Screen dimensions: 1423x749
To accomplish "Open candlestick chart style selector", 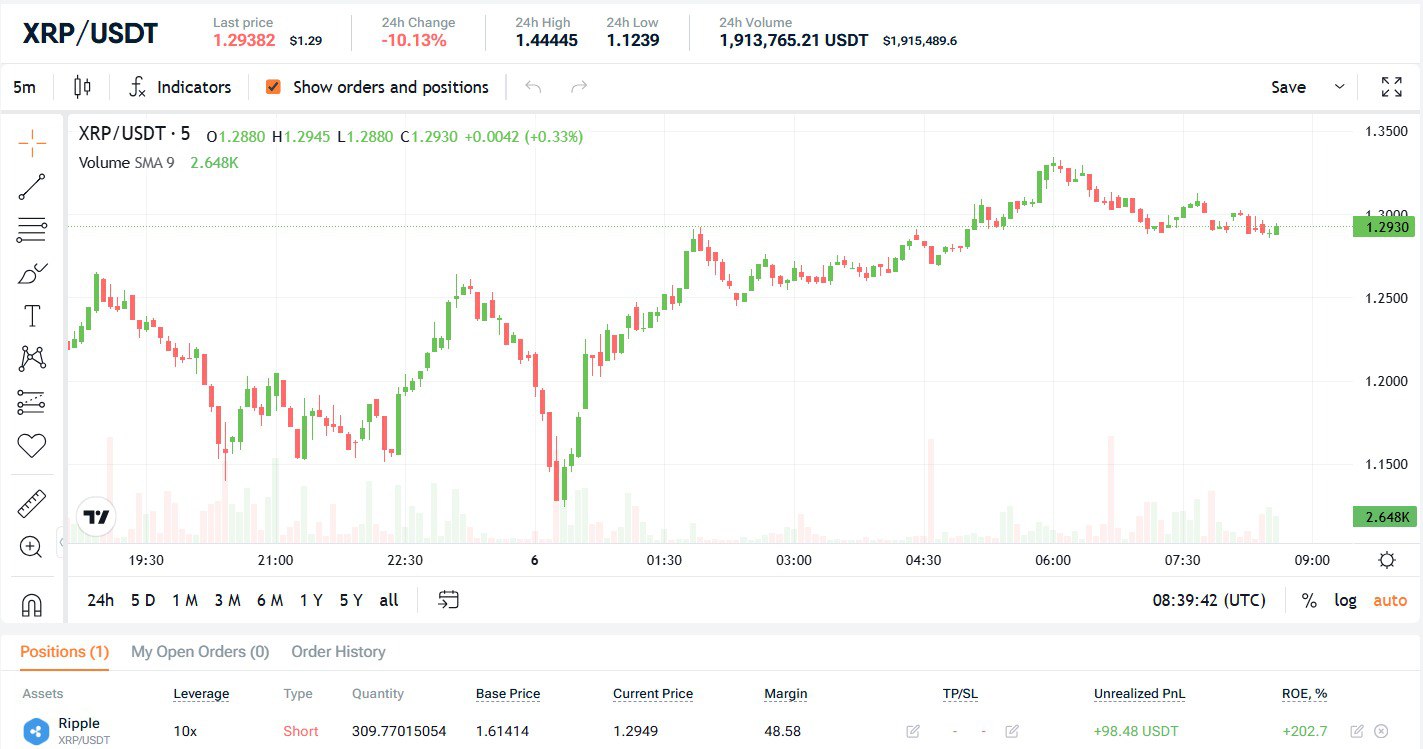I will coord(82,87).
